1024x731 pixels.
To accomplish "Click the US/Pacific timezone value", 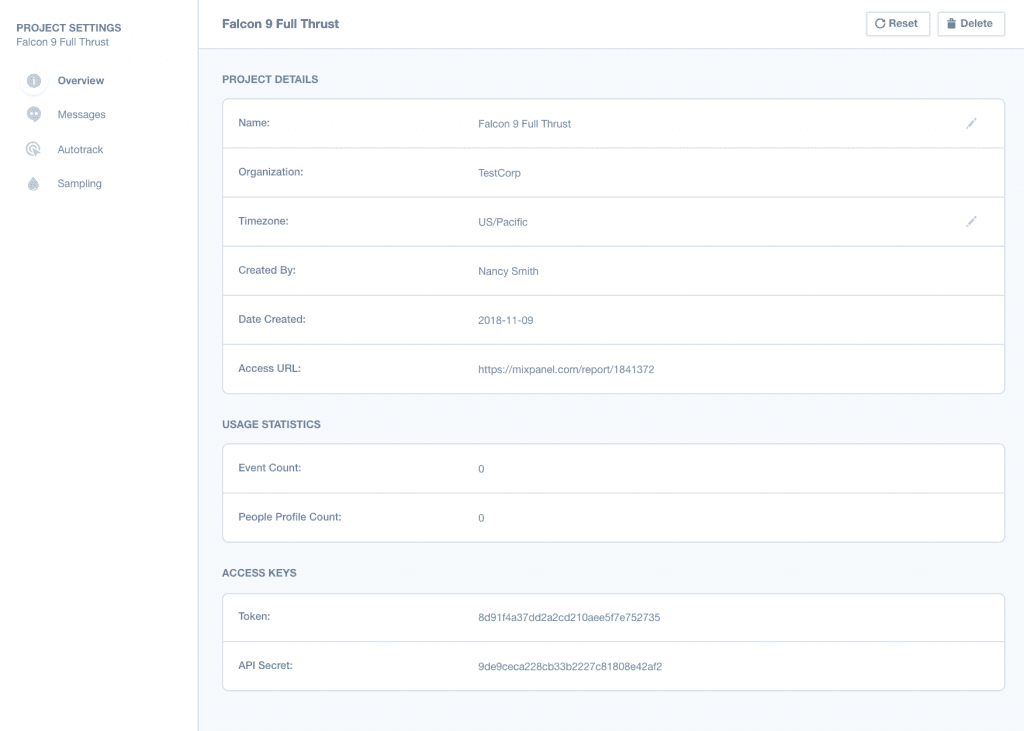I will 503,222.
